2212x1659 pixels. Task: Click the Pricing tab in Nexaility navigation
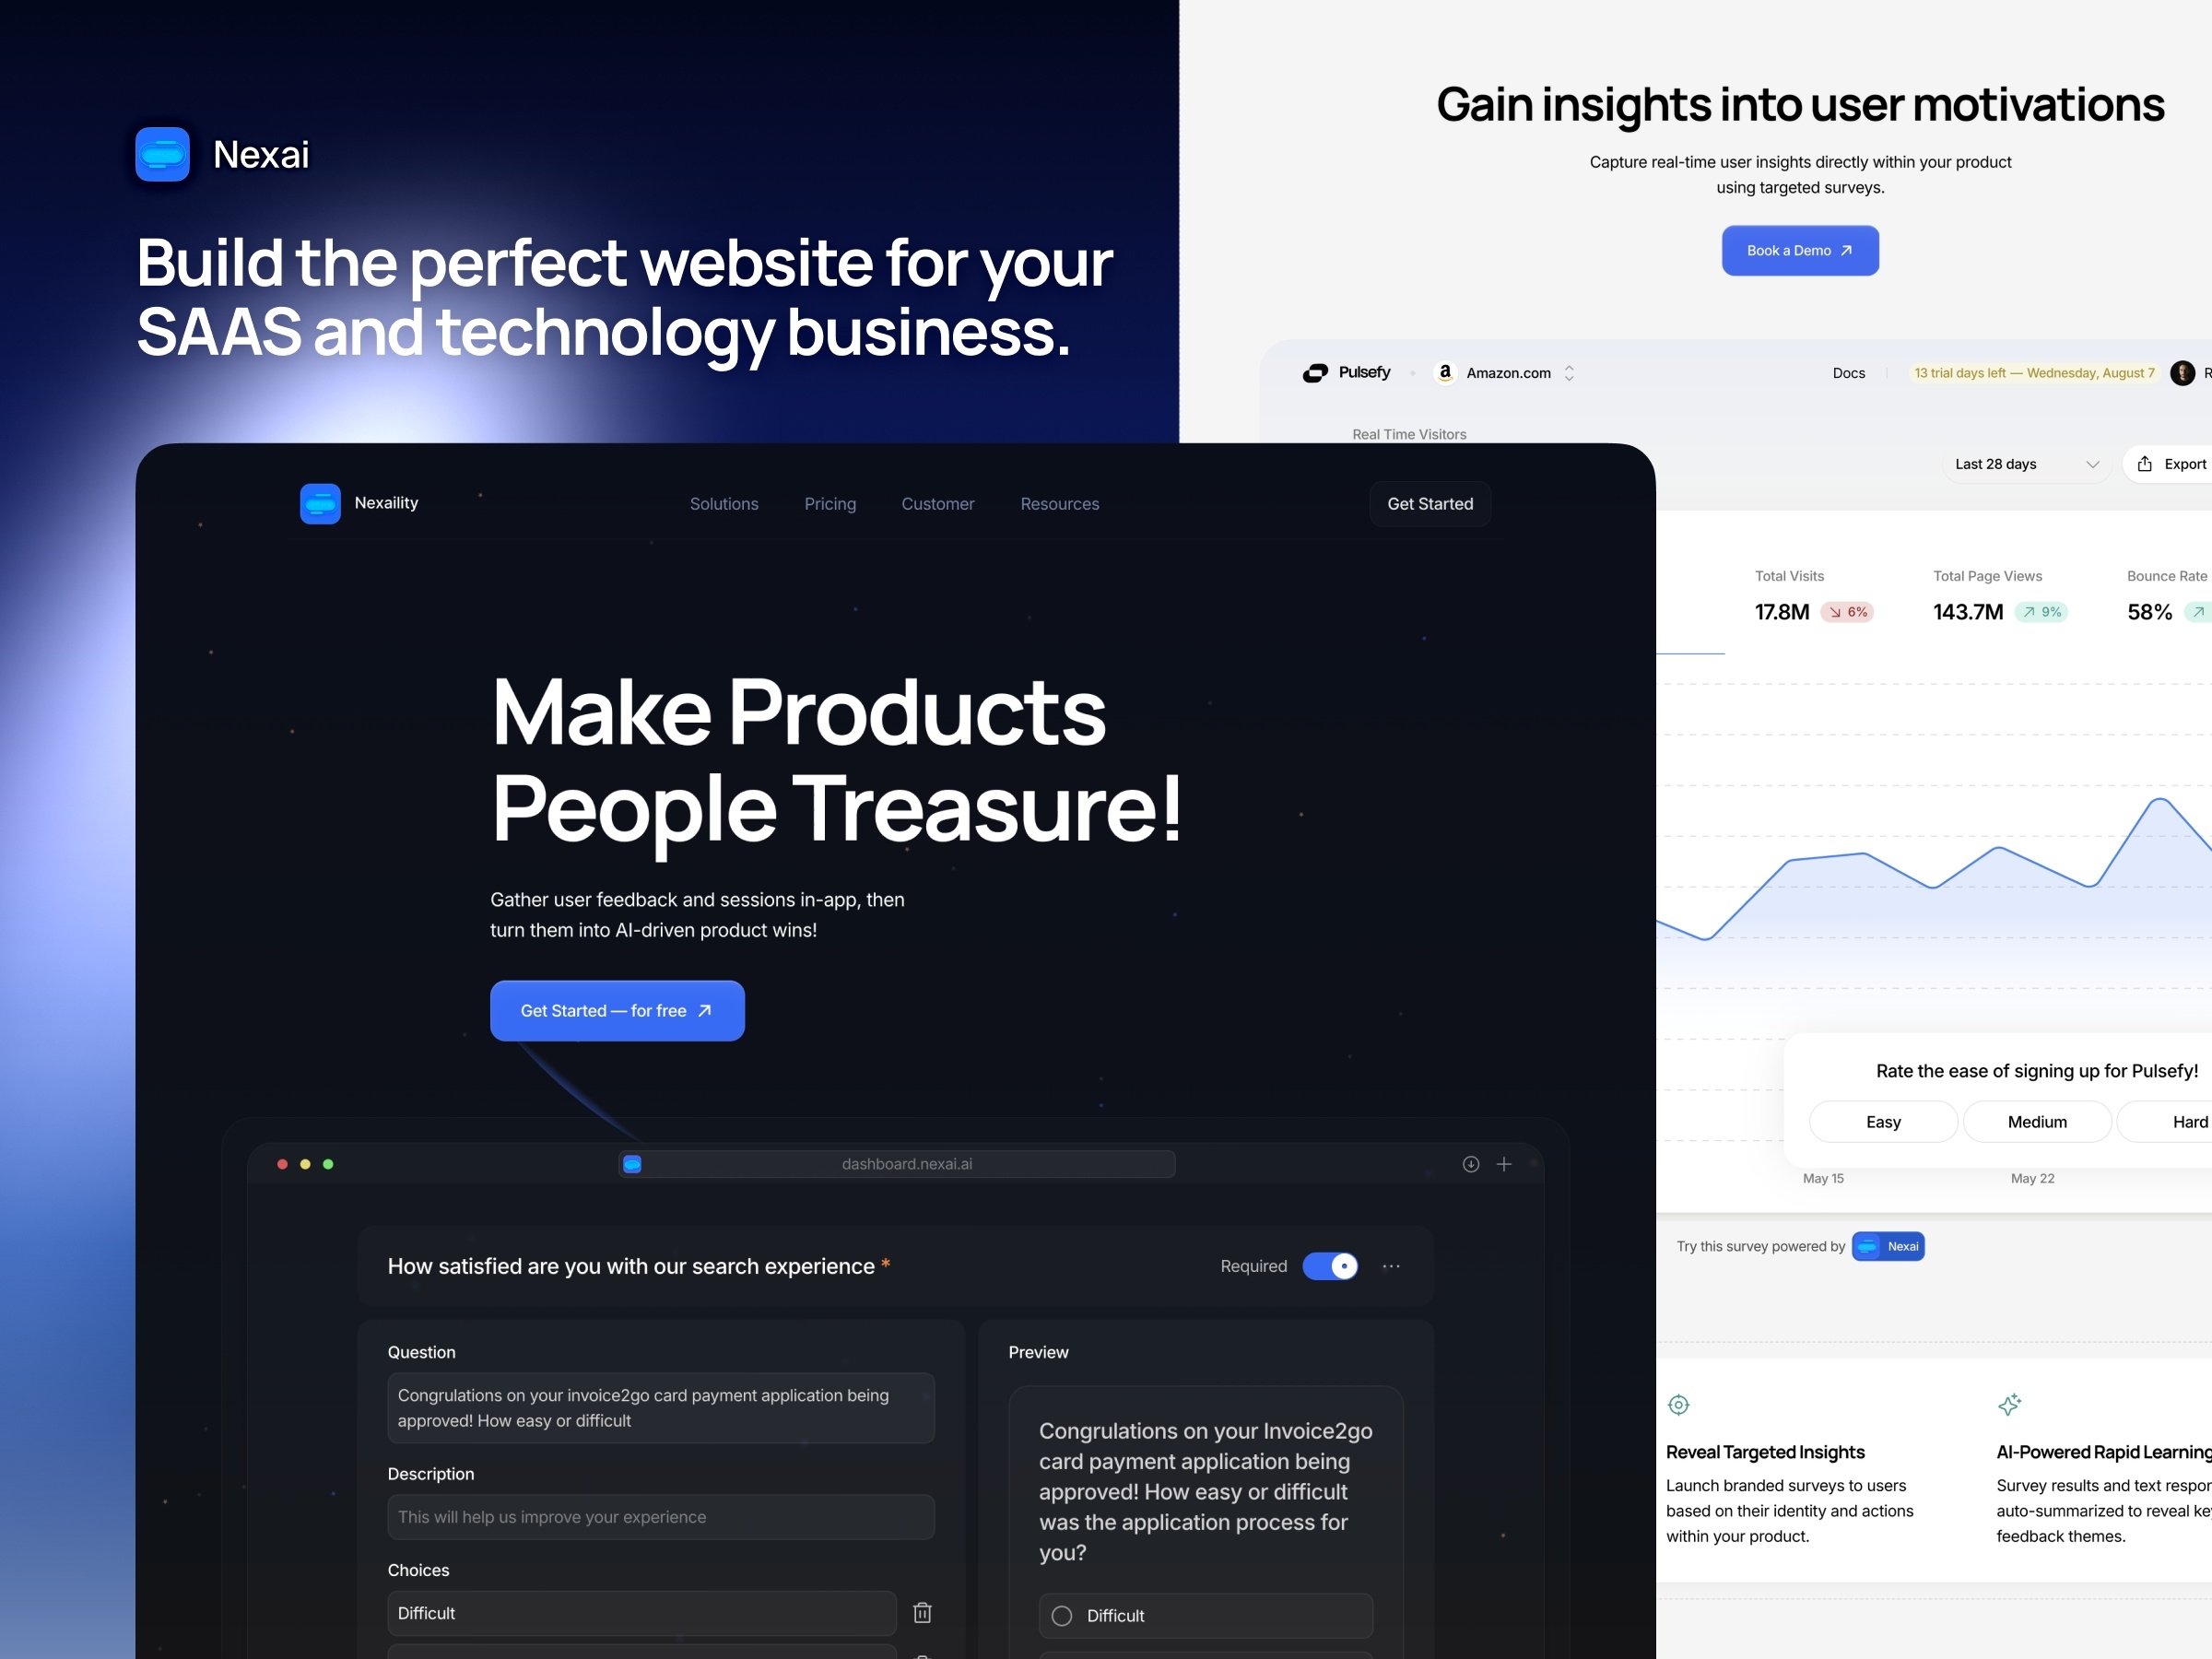tap(829, 503)
